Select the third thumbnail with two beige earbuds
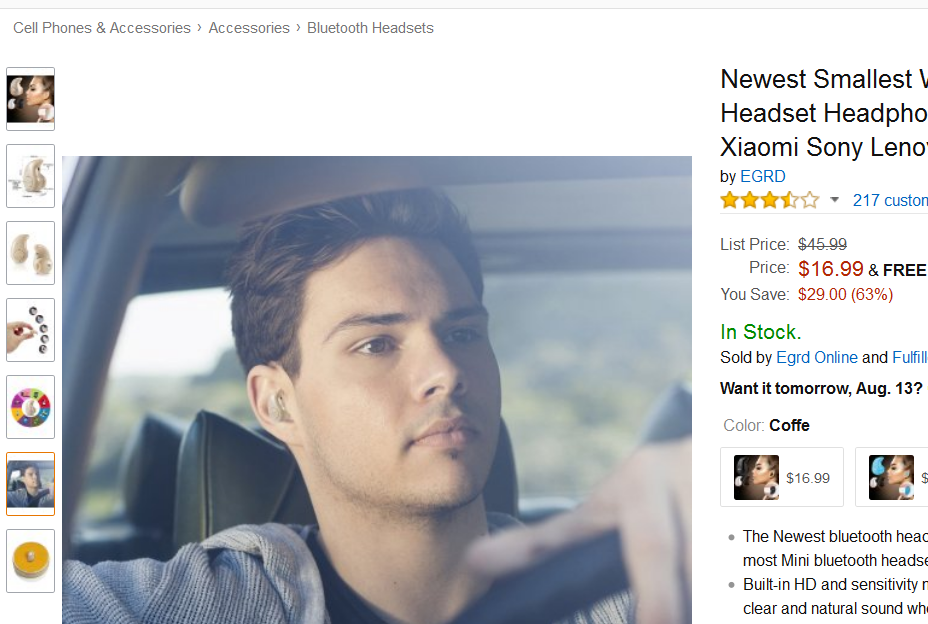 click(31, 253)
